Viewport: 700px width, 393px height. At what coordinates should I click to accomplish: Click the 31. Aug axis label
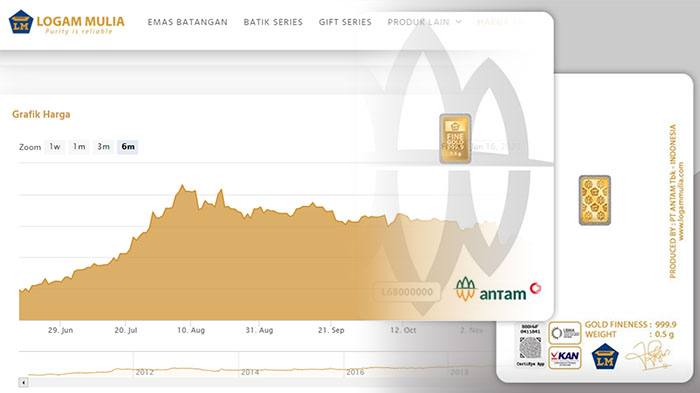click(x=259, y=330)
